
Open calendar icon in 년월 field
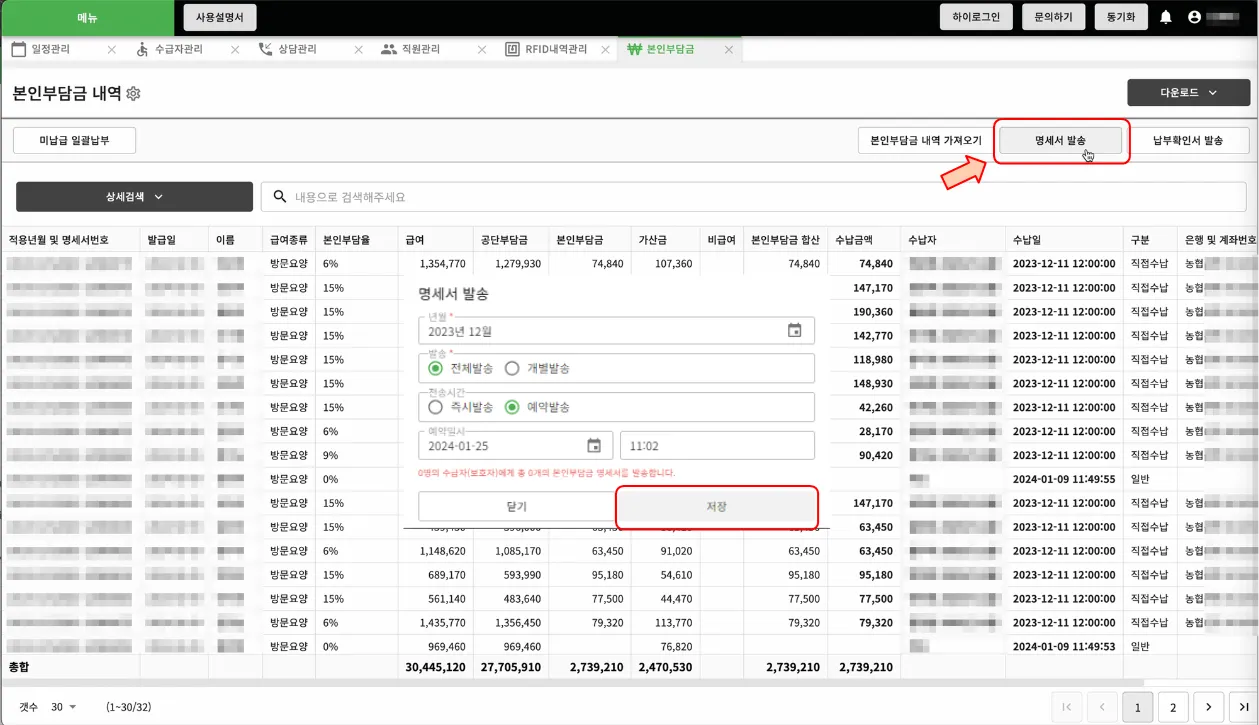794,331
